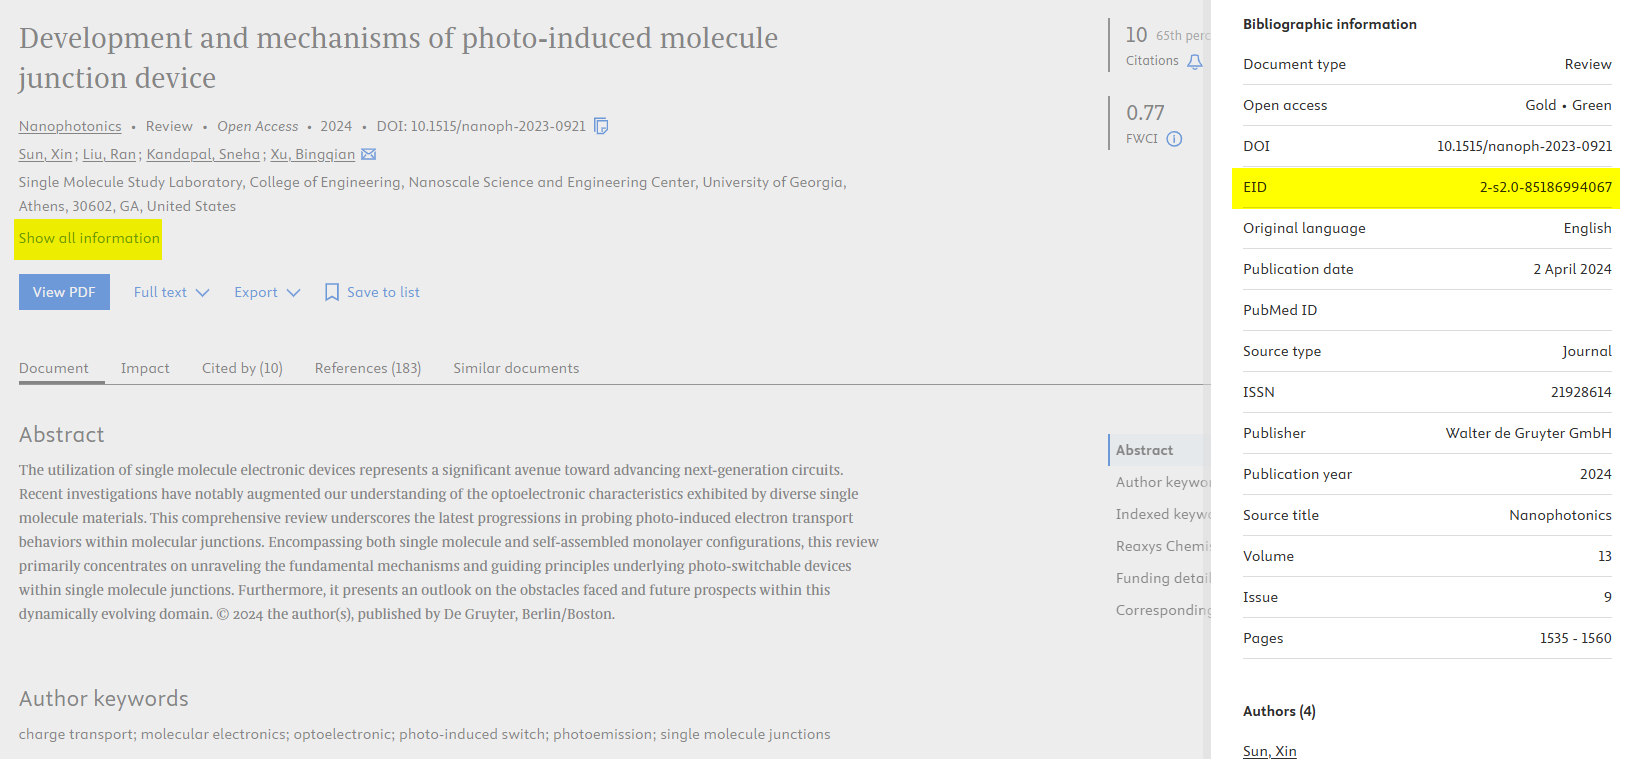Click author Kandapal, Sneha link
Image resolution: width=1631 pixels, height=759 pixels.
pyautogui.click(x=203, y=154)
